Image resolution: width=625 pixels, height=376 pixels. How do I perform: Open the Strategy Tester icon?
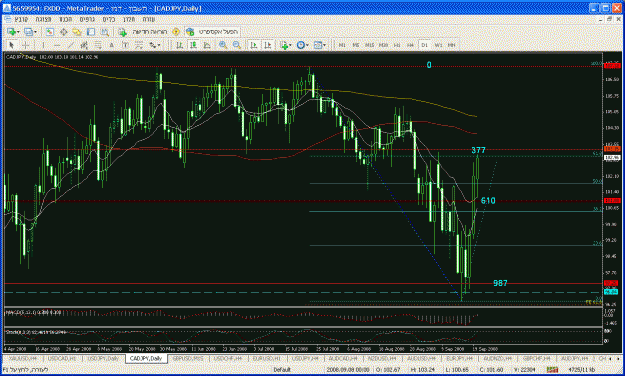104,32
